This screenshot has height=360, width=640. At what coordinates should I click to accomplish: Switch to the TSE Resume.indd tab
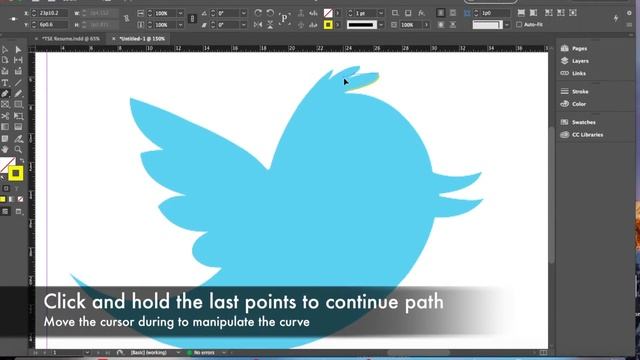click(x=71, y=39)
